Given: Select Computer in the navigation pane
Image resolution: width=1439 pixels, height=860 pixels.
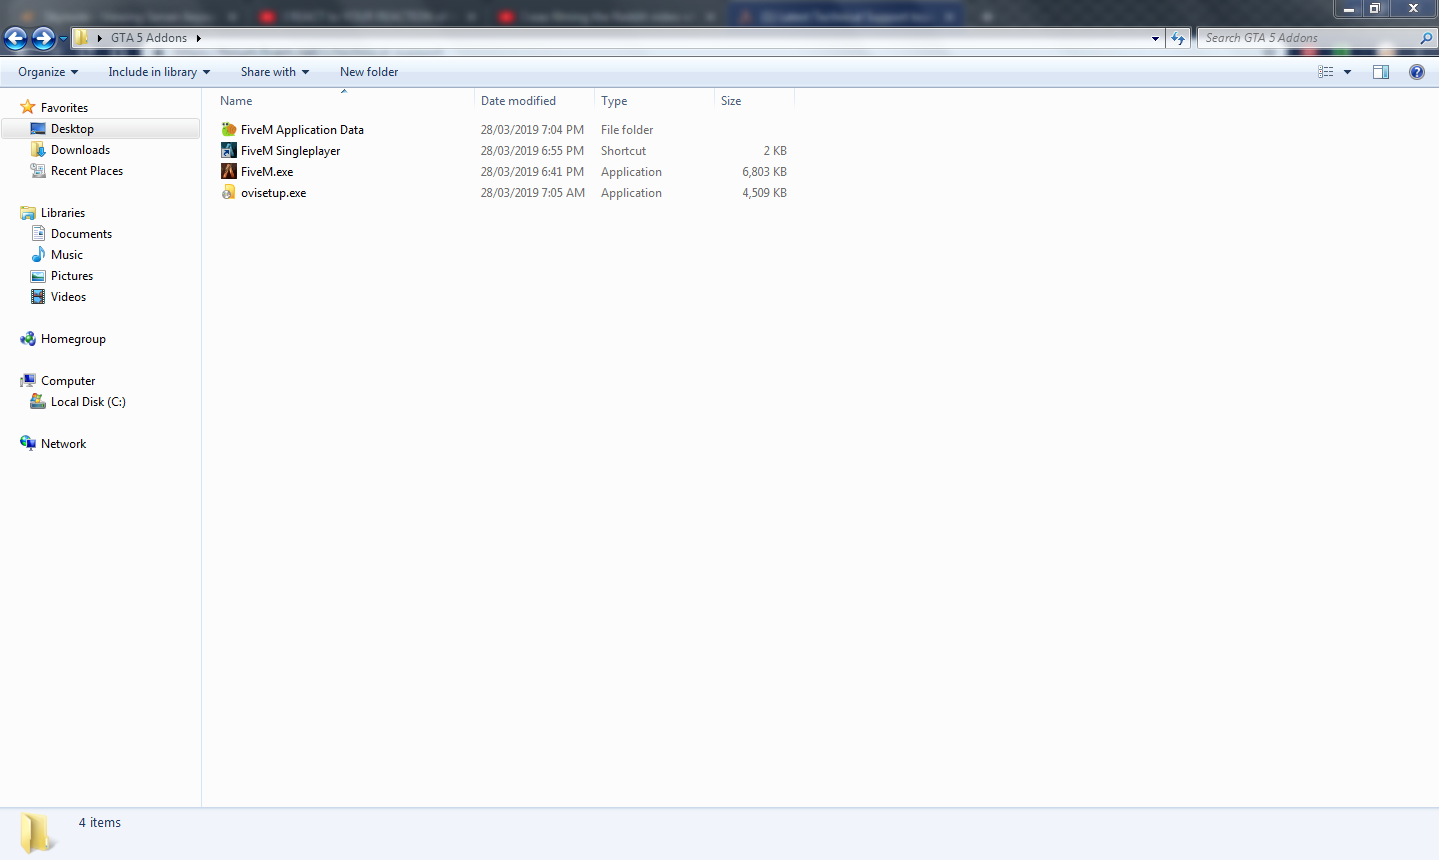Looking at the screenshot, I should coord(68,381).
